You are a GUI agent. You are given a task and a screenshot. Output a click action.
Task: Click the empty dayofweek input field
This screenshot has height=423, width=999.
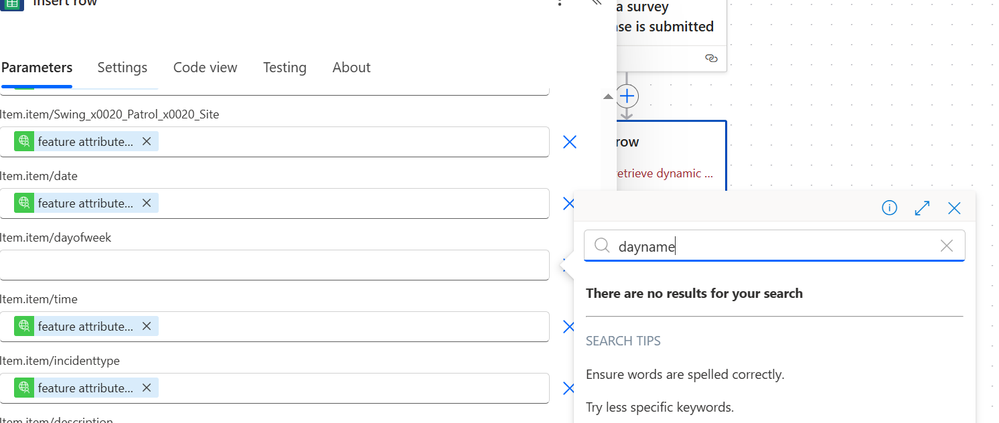[x=274, y=265]
